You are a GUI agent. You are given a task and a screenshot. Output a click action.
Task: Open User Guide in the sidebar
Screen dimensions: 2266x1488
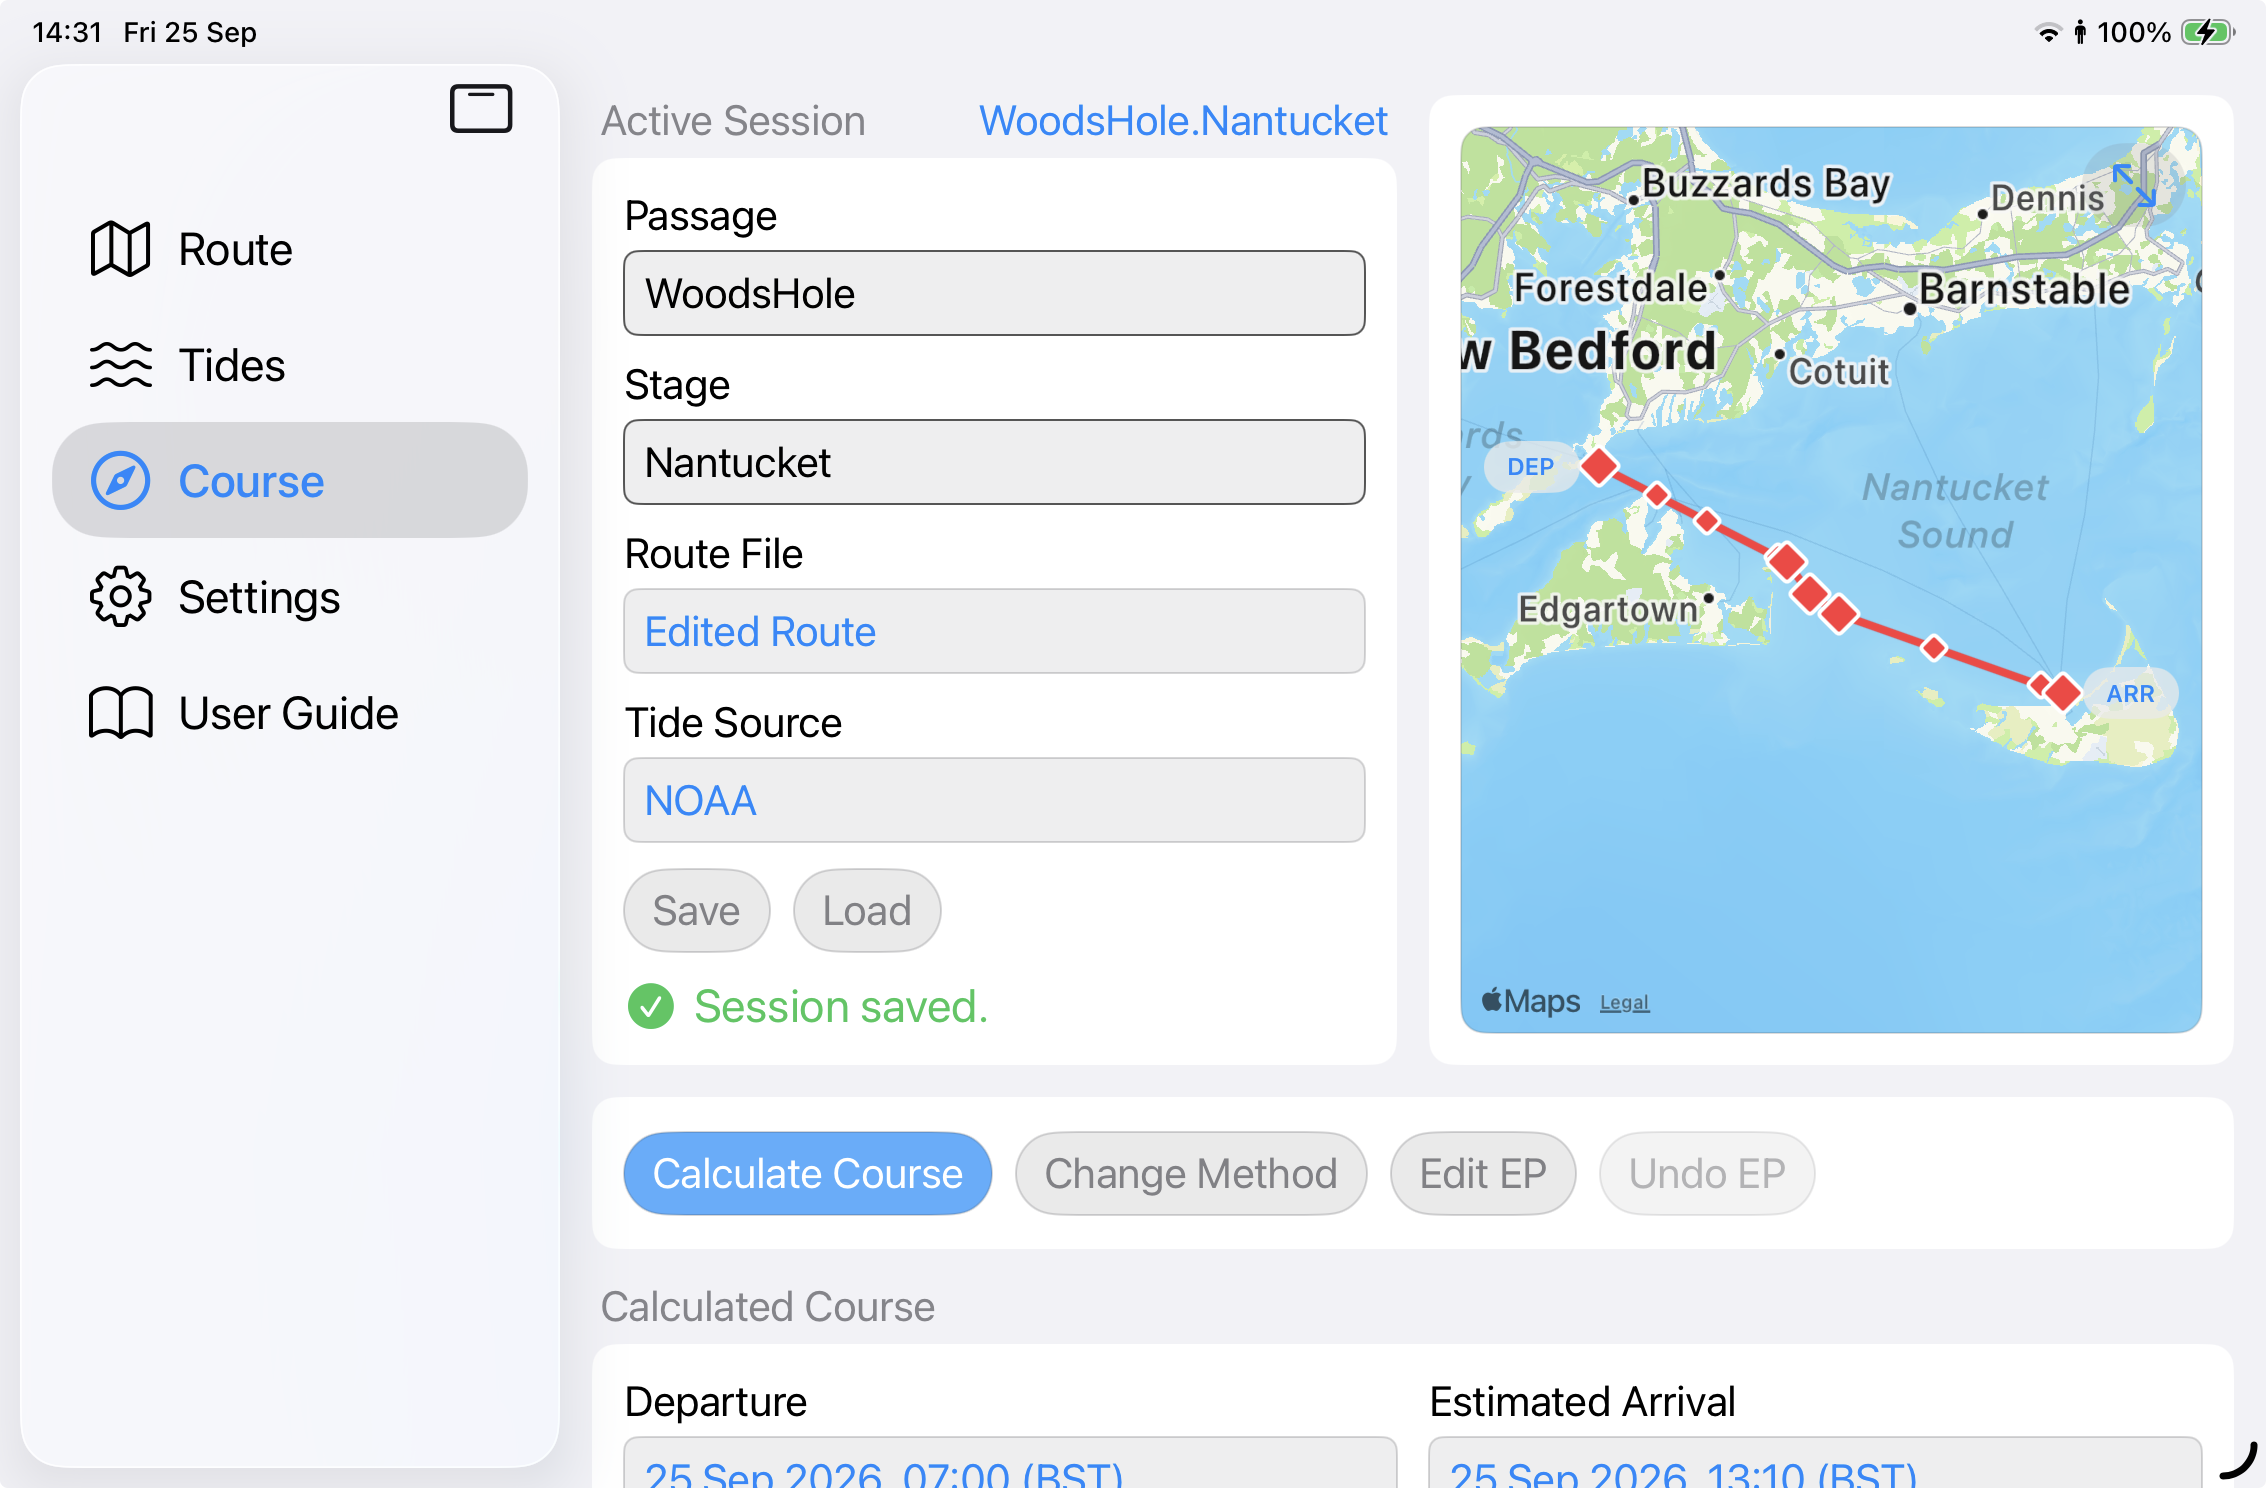tap(290, 713)
